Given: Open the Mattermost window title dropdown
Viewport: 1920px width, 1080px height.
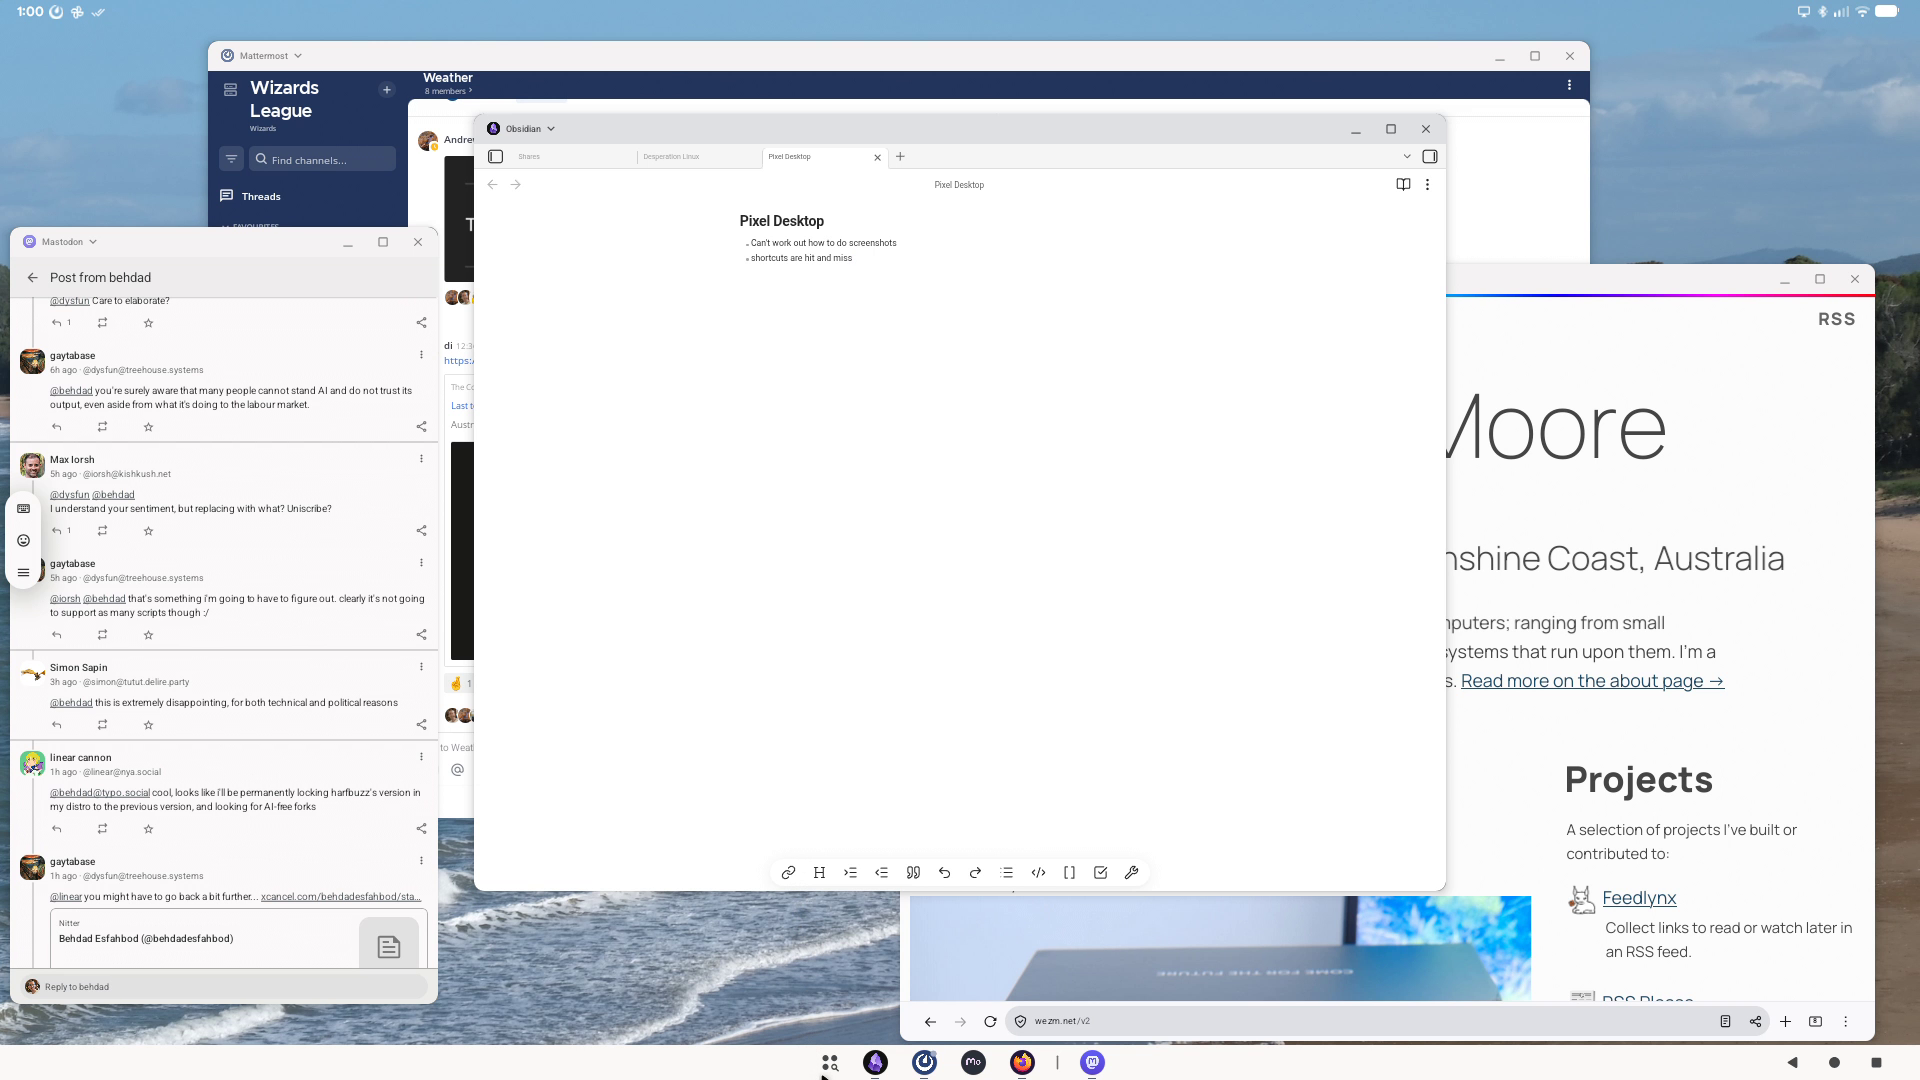Looking at the screenshot, I should pos(298,56).
